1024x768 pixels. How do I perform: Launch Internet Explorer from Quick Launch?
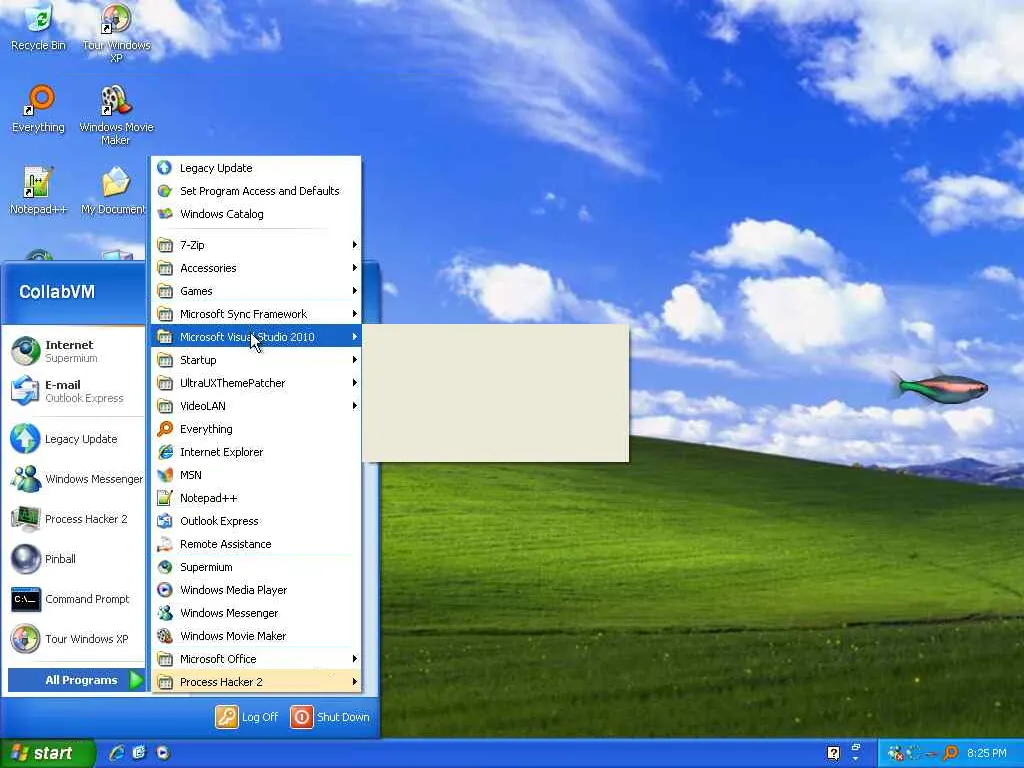click(117, 753)
